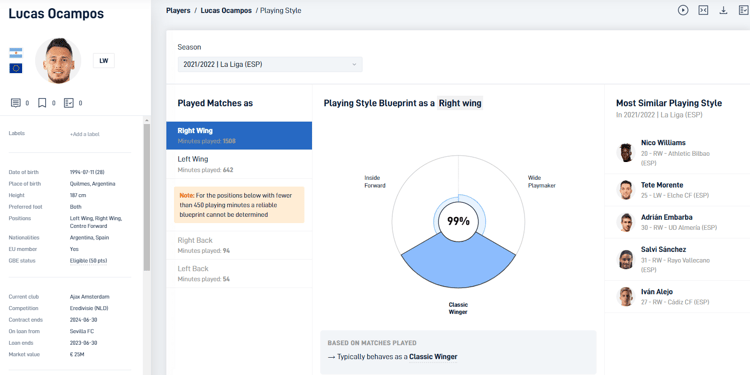Select the Right Back position entry
Image resolution: width=750 pixels, height=375 pixels.
point(239,245)
